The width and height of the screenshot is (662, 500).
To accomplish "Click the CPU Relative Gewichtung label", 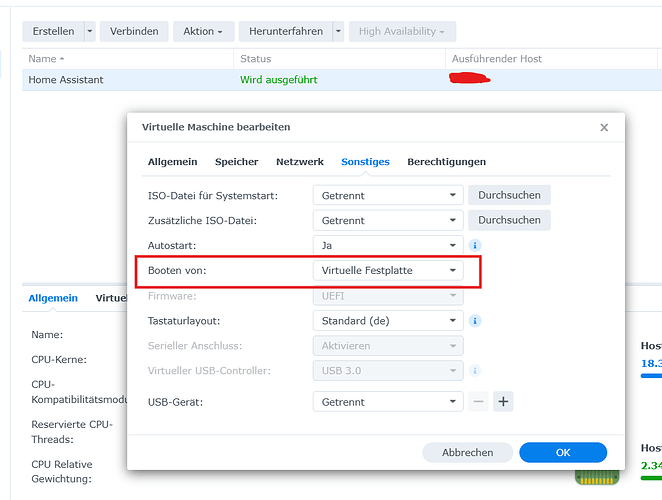I will pyautogui.click(x=62, y=472).
